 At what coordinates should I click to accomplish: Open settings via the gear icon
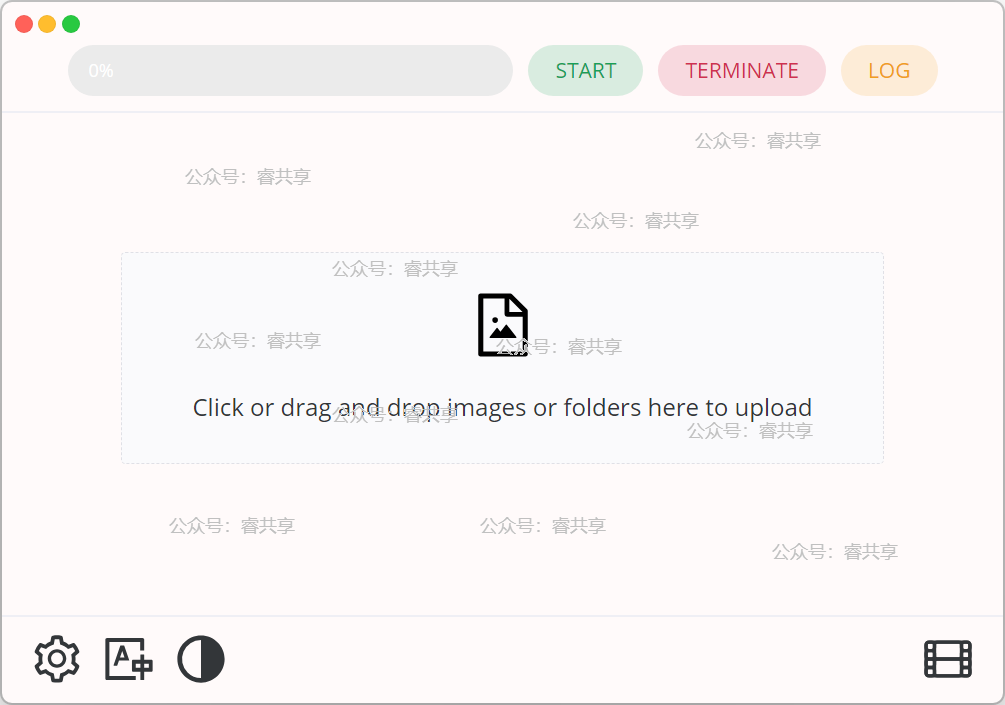coord(57,659)
